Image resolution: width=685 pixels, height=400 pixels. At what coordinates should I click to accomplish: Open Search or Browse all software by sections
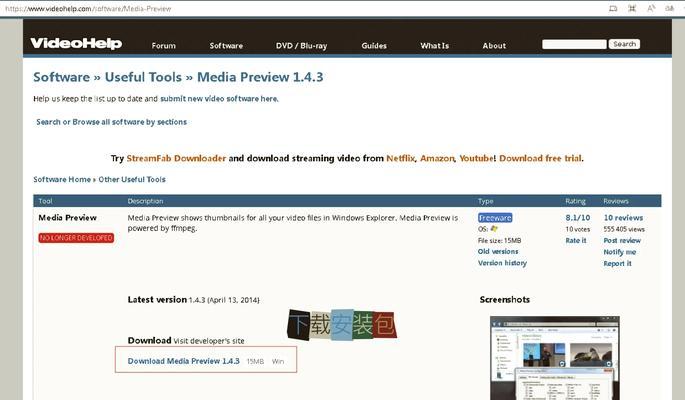pyautogui.click(x=111, y=122)
